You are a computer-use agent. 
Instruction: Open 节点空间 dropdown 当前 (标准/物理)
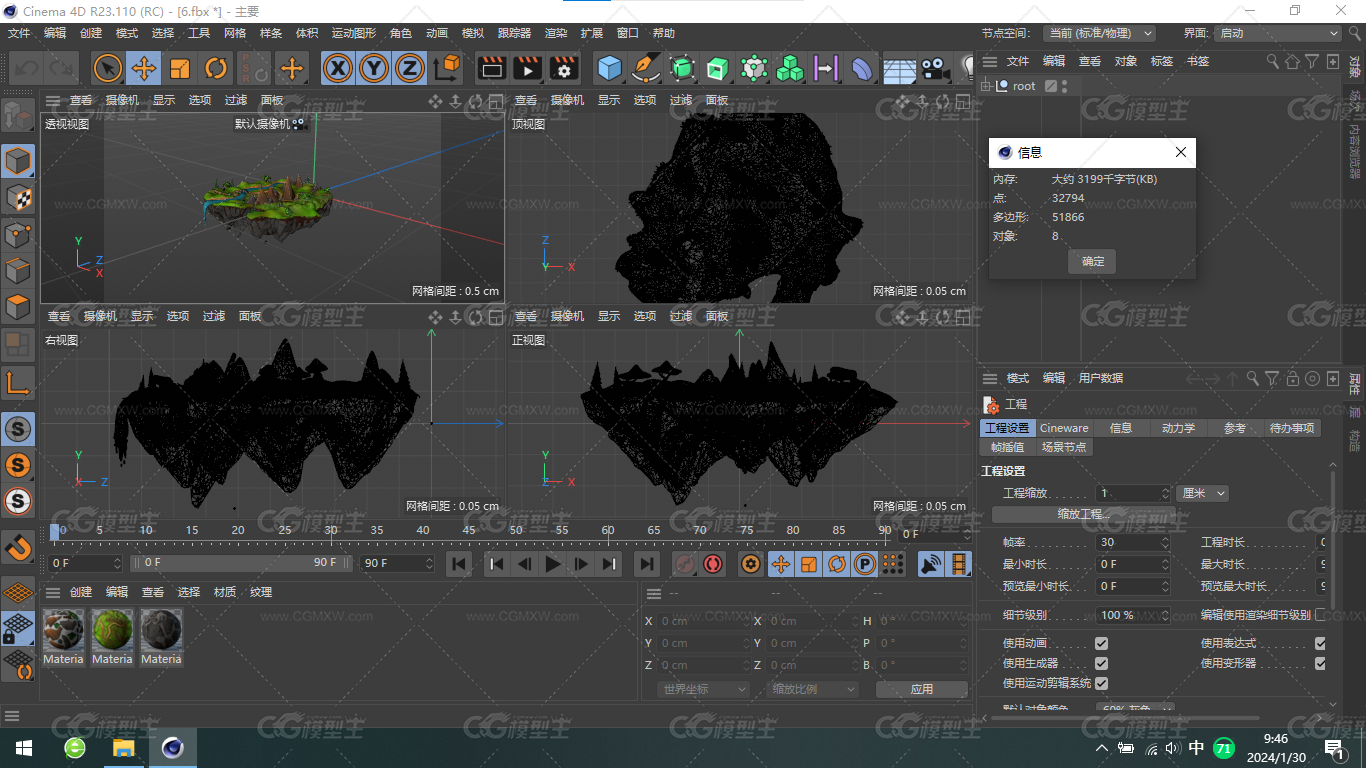click(1099, 33)
